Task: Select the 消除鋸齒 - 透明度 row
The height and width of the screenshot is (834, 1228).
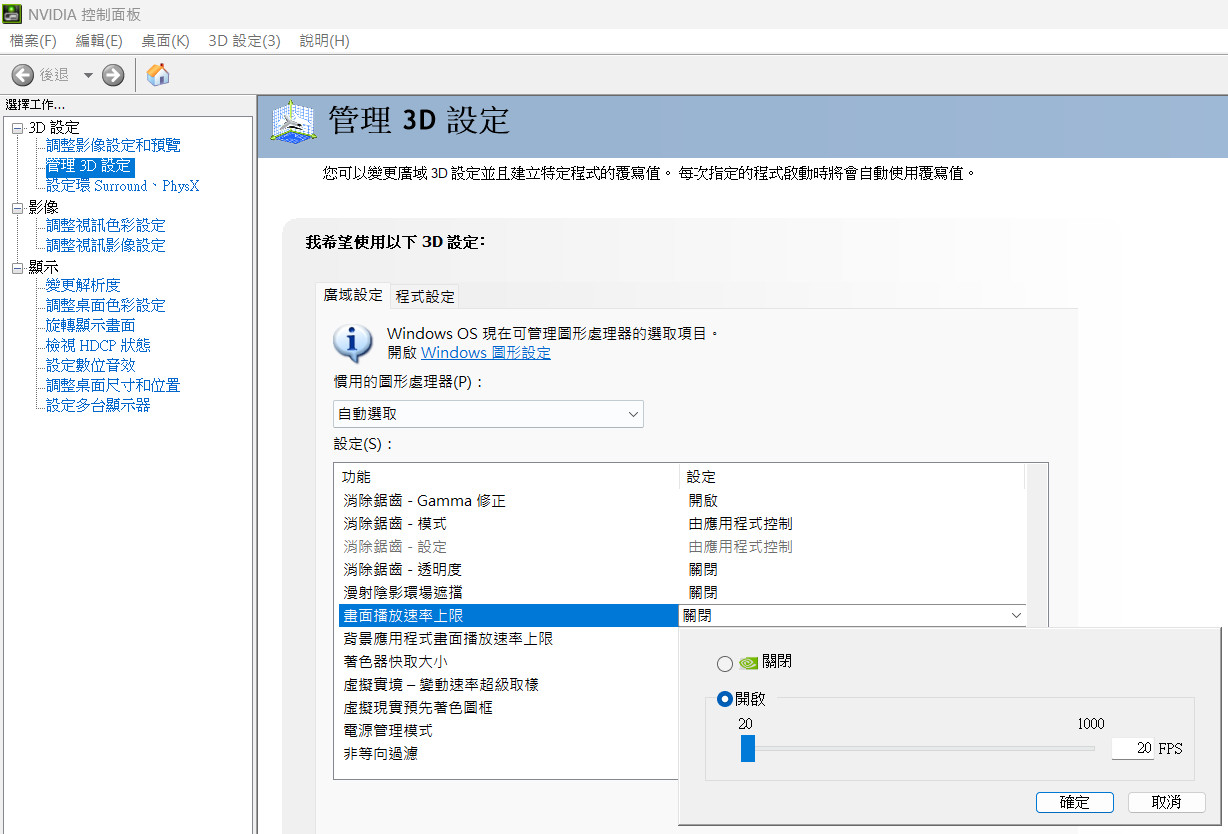Action: tap(680, 570)
